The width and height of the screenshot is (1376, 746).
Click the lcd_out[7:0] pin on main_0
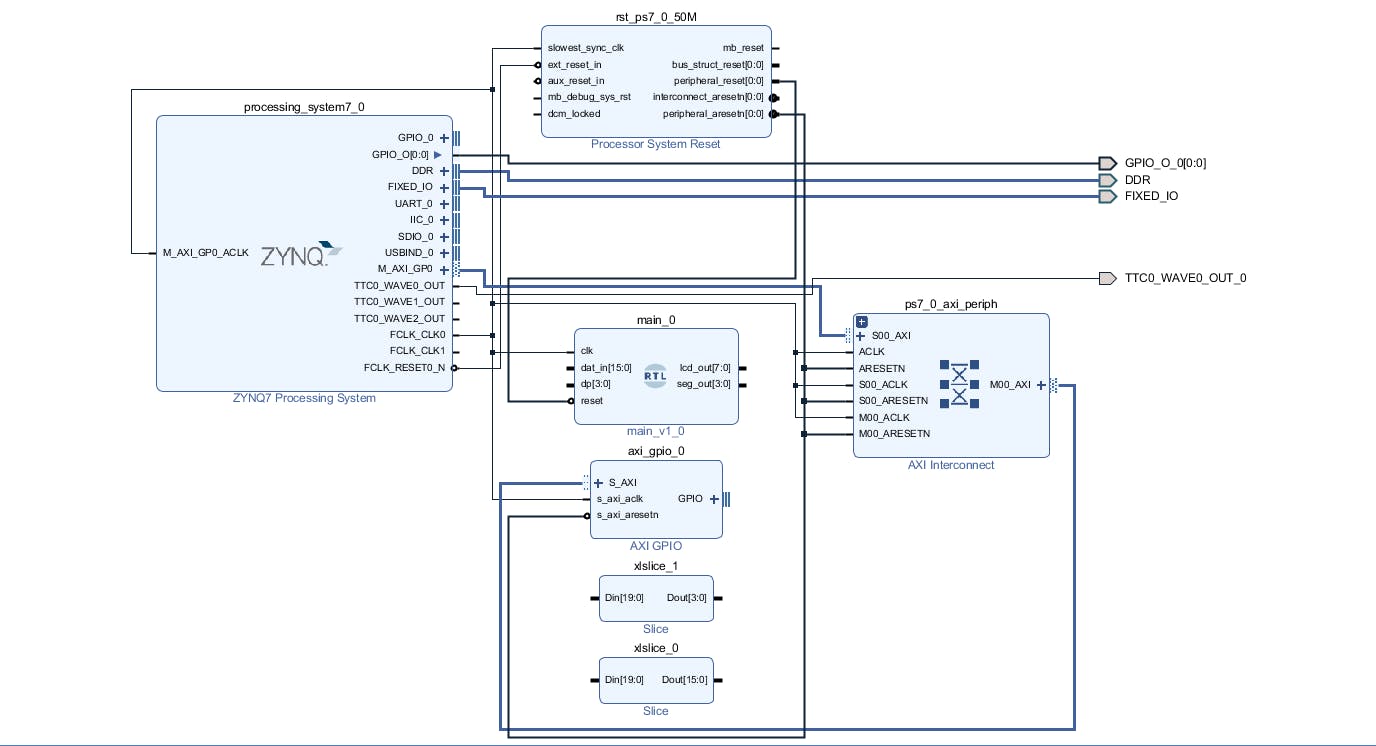705,368
